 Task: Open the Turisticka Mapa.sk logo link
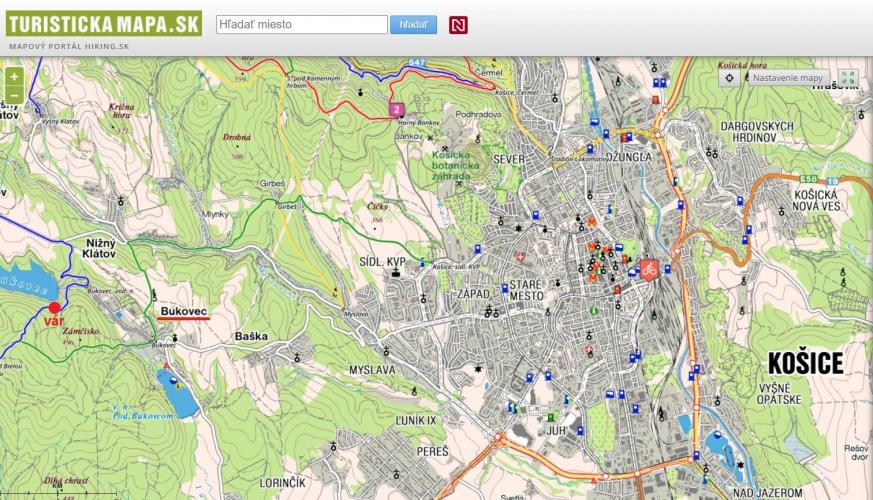point(102,25)
